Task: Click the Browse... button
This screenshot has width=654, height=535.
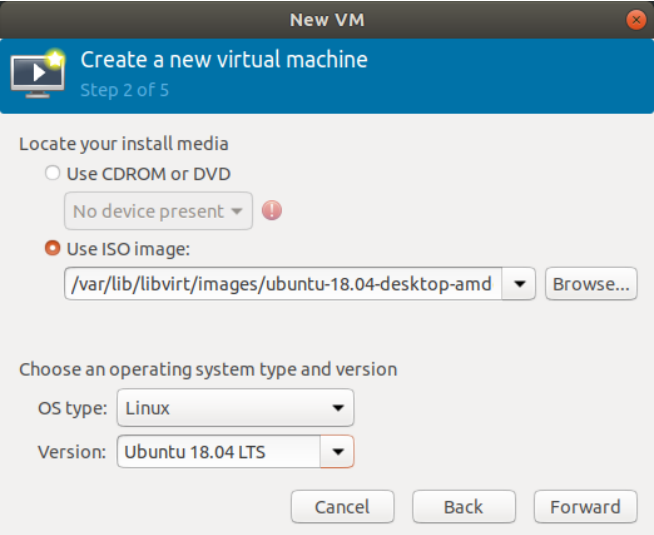Action: point(591,284)
